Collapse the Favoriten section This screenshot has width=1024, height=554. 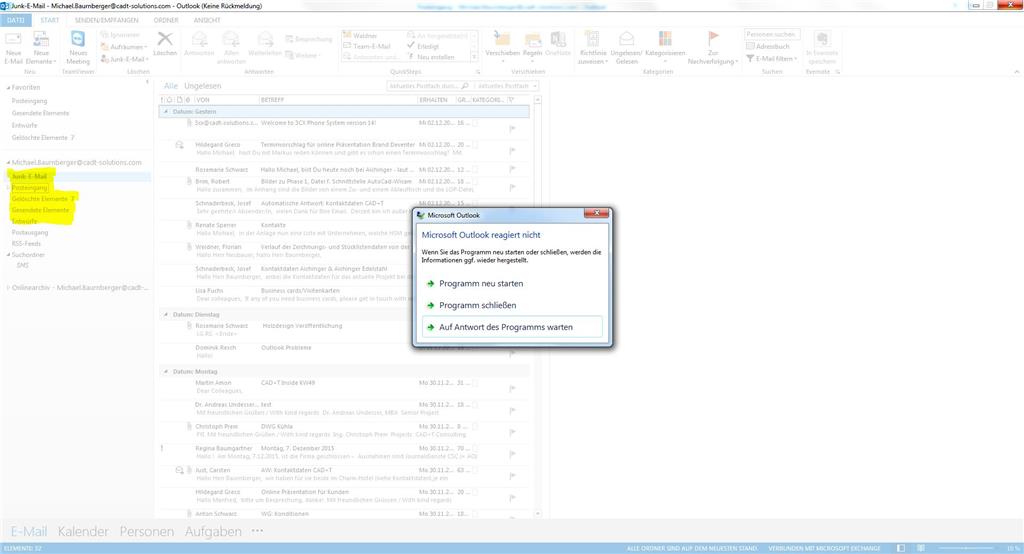coord(8,88)
